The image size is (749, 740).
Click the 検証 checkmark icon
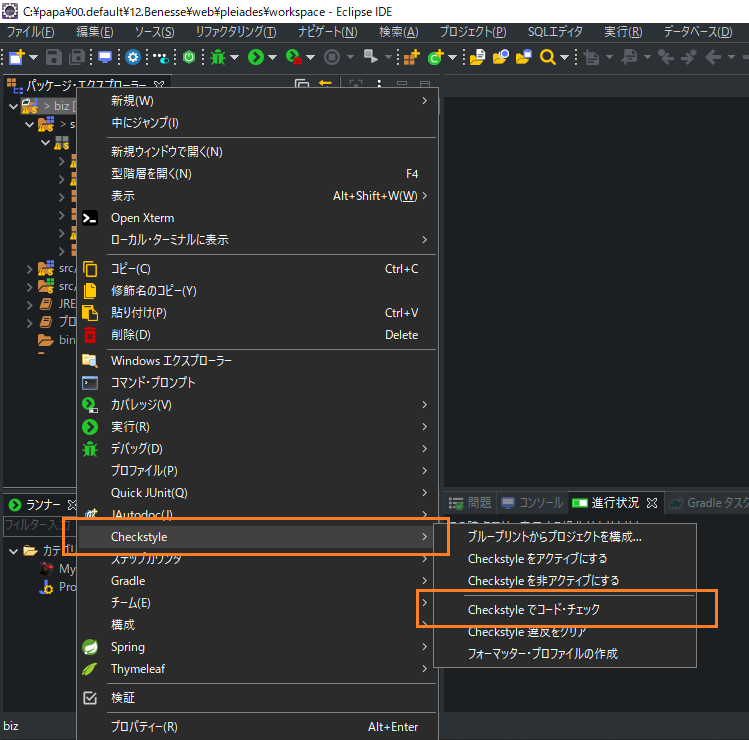click(90, 698)
